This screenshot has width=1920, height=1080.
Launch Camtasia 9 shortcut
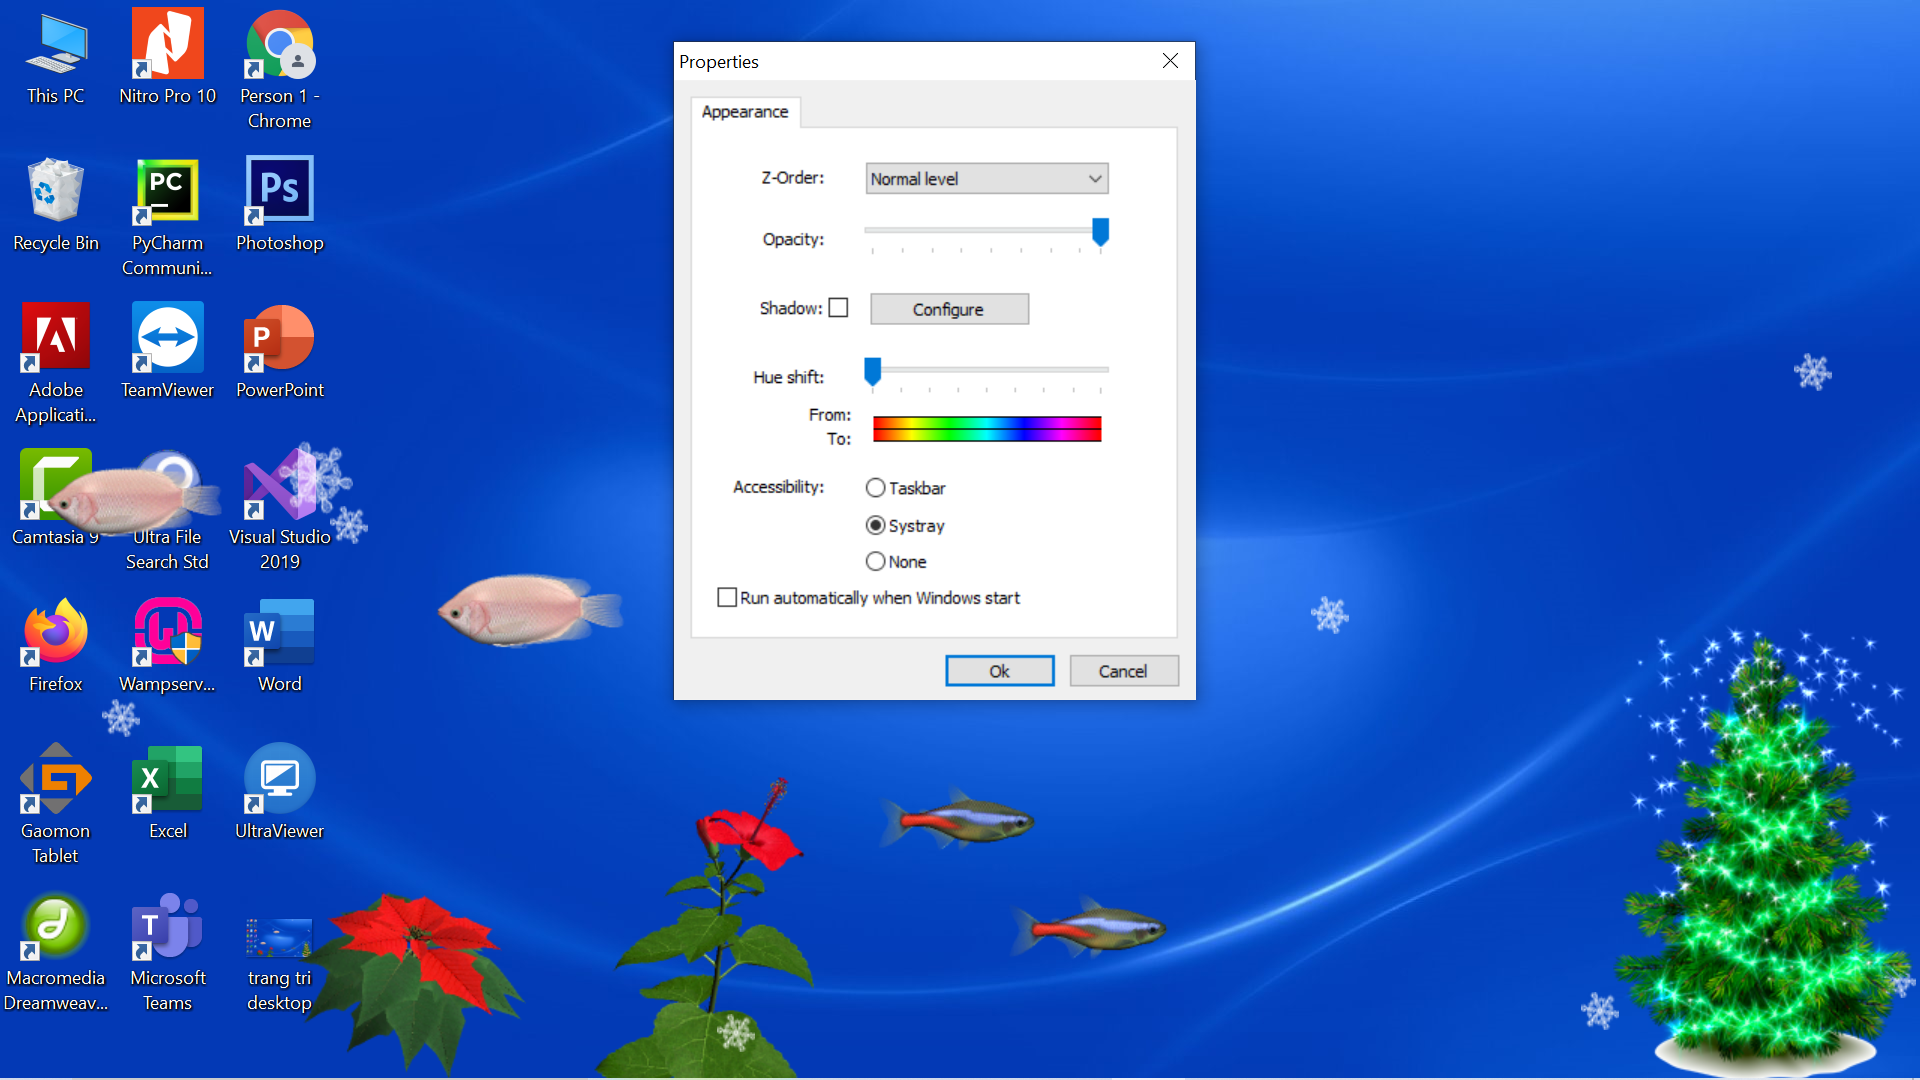coord(56,499)
